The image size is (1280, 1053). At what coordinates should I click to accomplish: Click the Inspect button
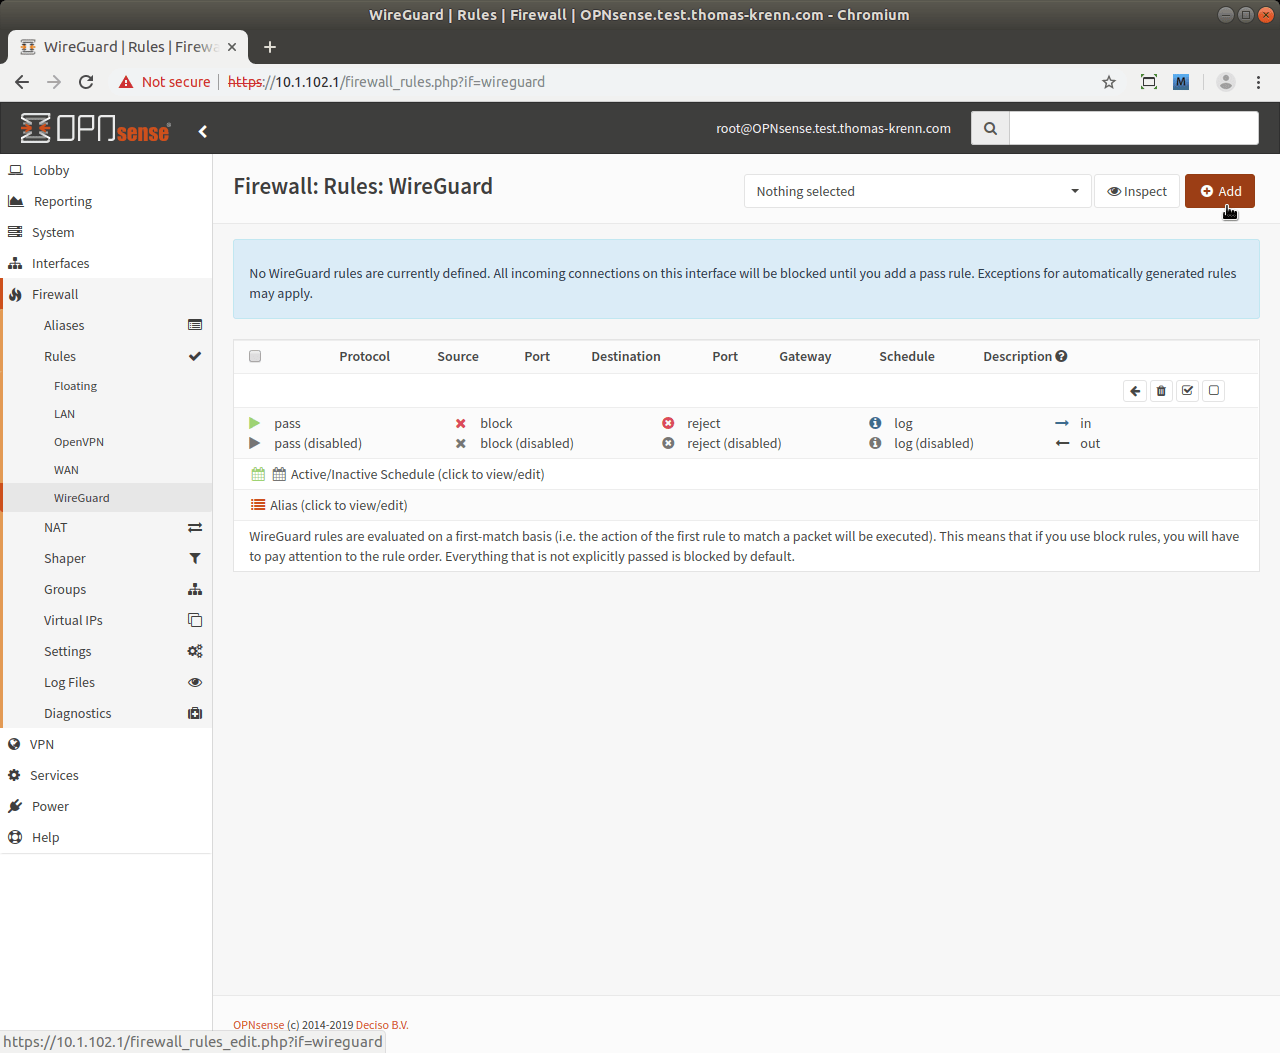(x=1137, y=191)
